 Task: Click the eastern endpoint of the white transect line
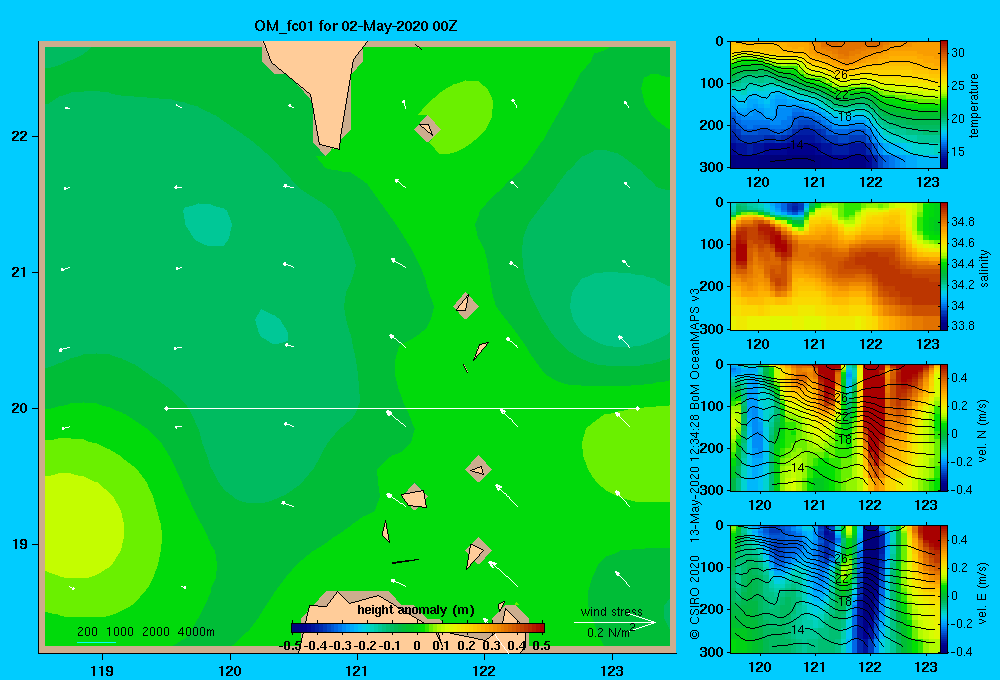point(637,408)
